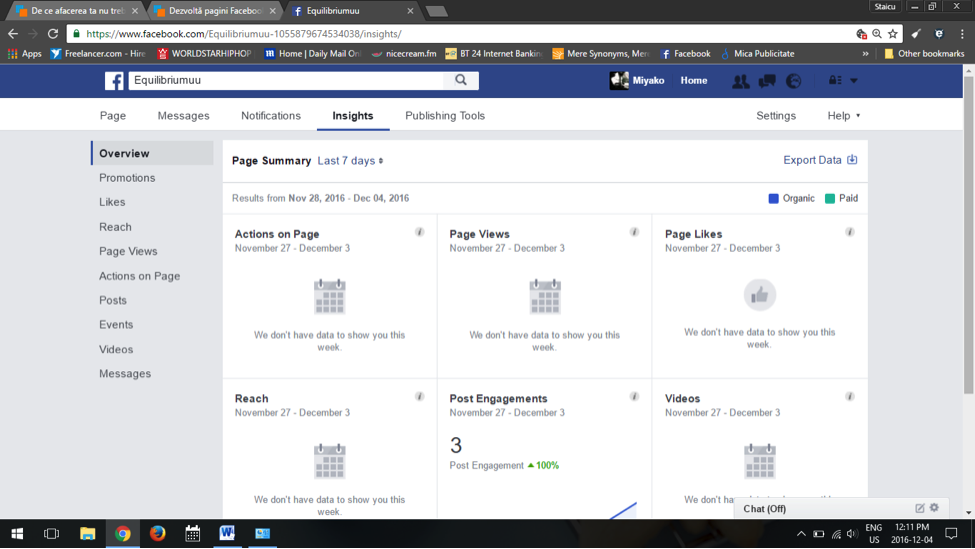Screen dimensions: 975x549
Task: Change the Last 7 days range
Action: (x=350, y=160)
